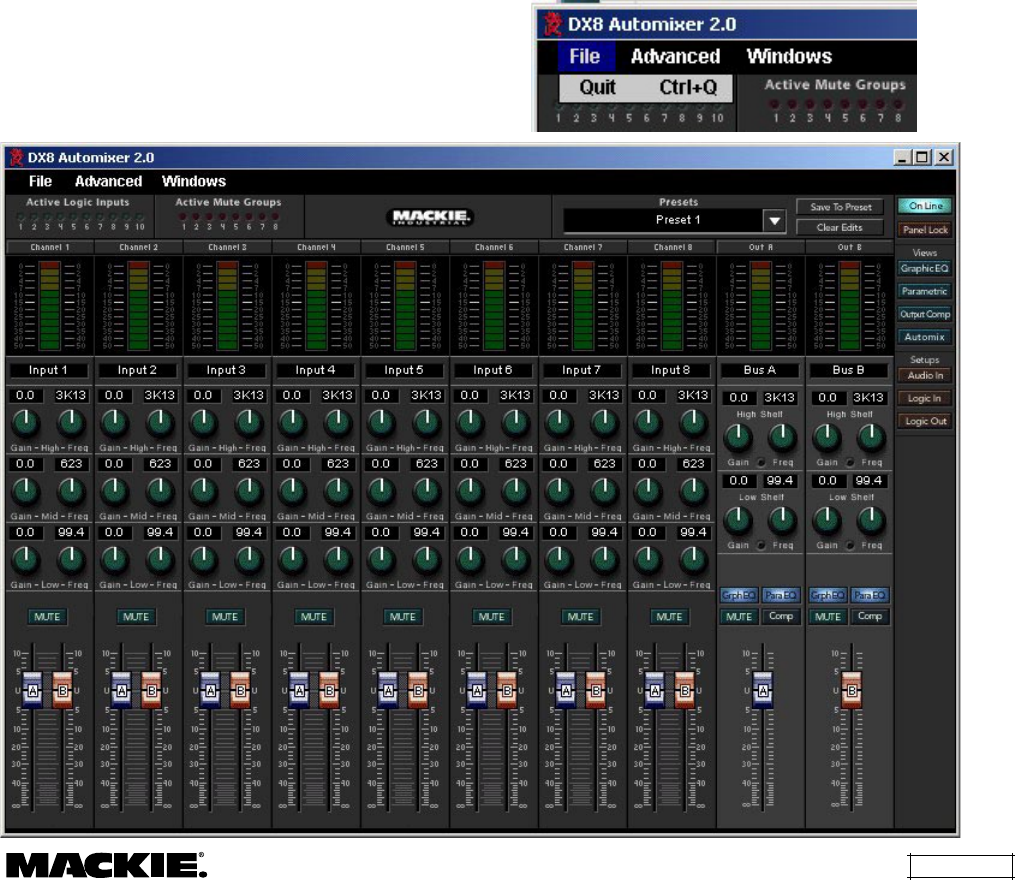Screen dimensions: 1015x880
Task: Mute Input 1 channel
Action: [47, 616]
